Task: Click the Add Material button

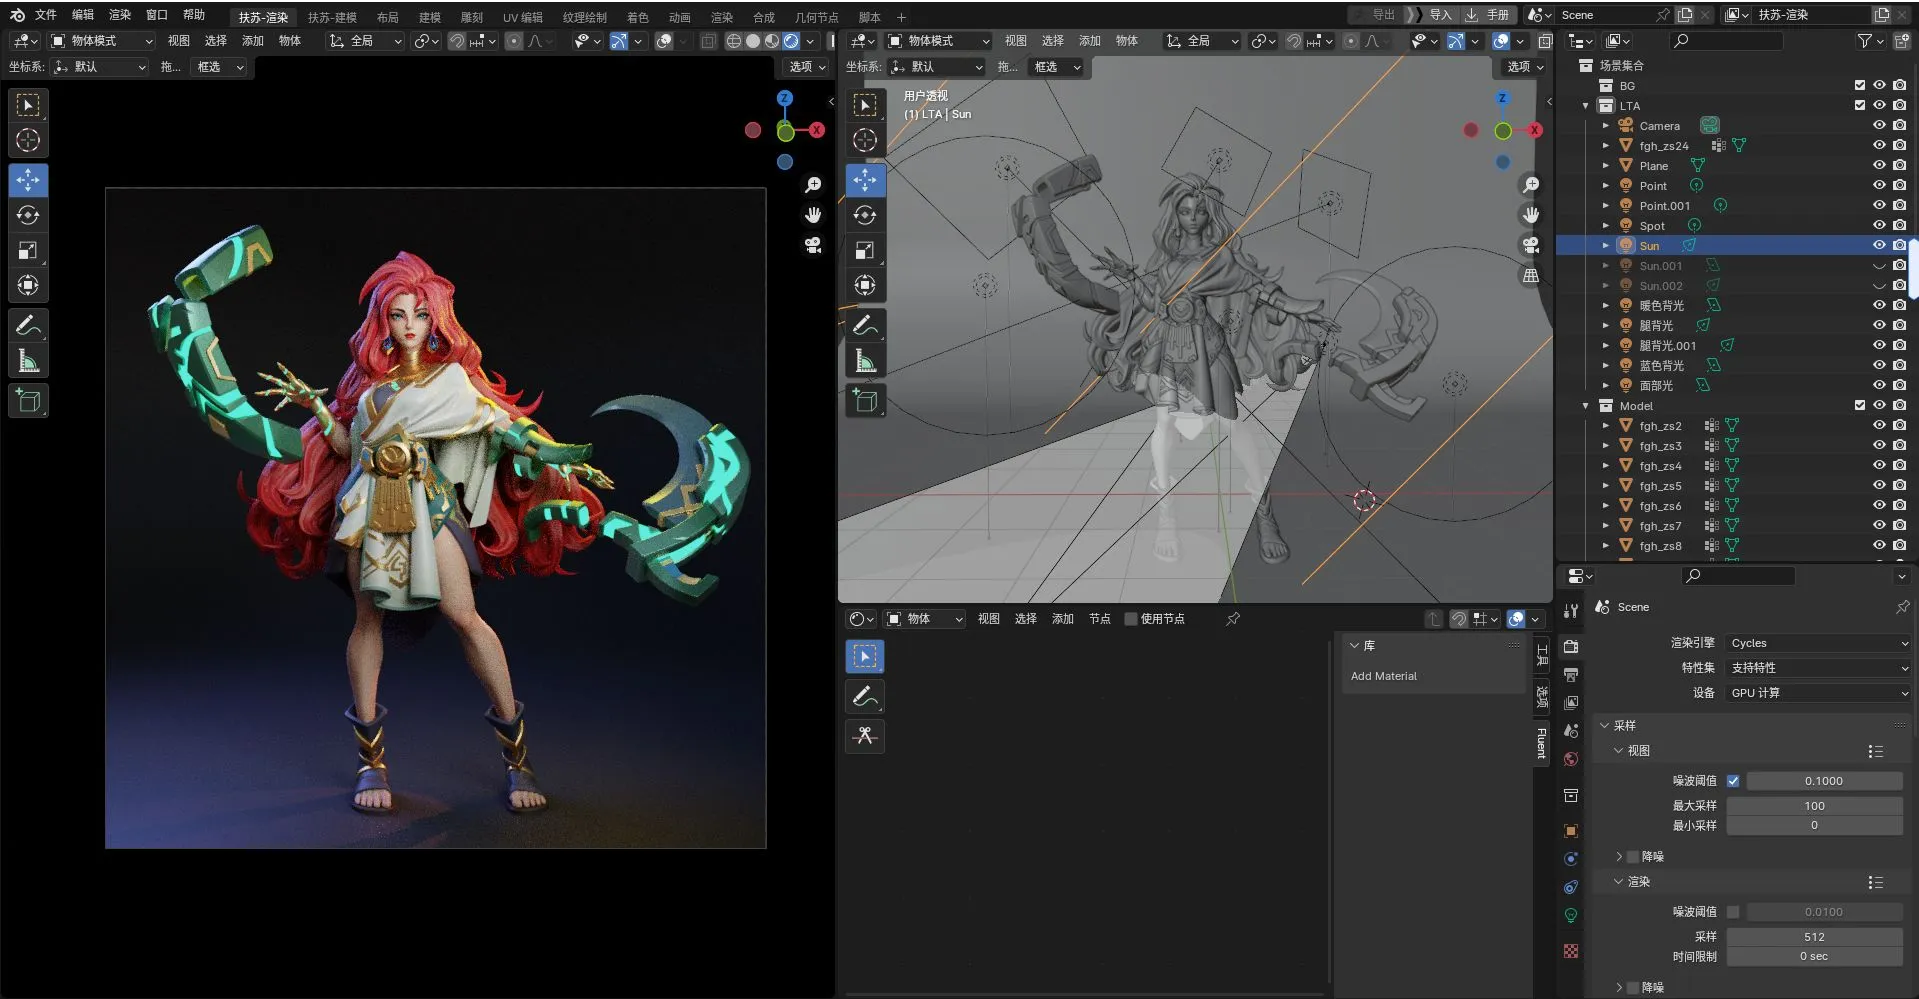Action: pos(1384,676)
